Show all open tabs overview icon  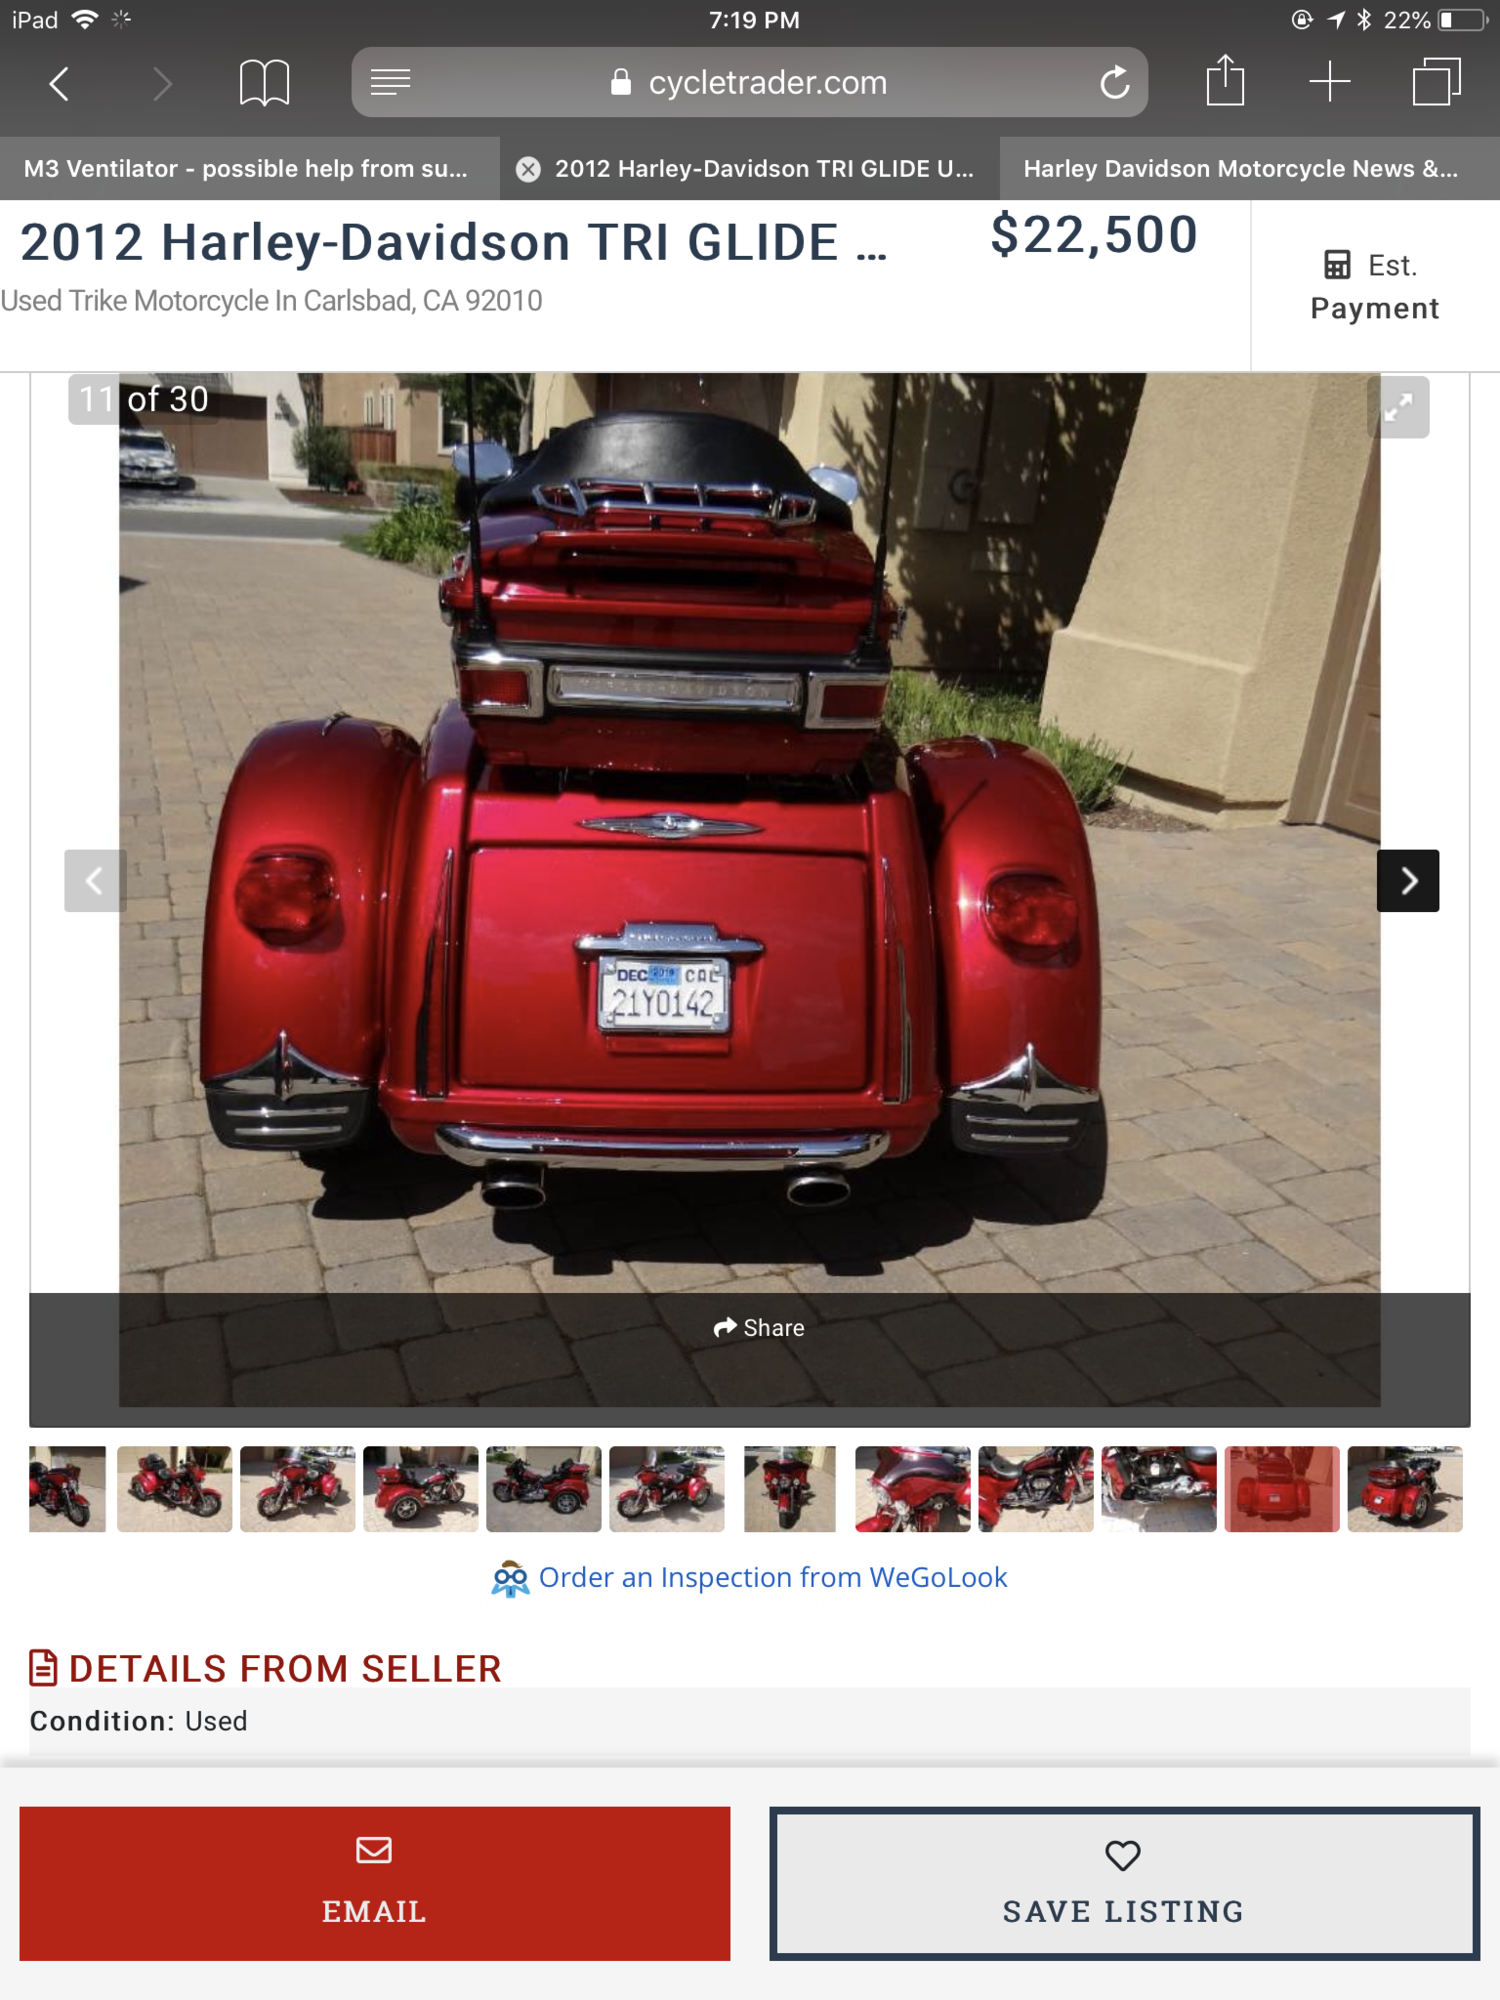point(1437,82)
